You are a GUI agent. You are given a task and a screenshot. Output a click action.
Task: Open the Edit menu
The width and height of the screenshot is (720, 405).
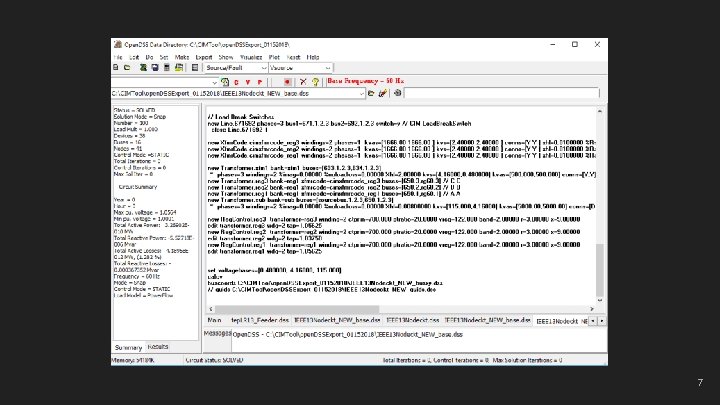[134, 57]
